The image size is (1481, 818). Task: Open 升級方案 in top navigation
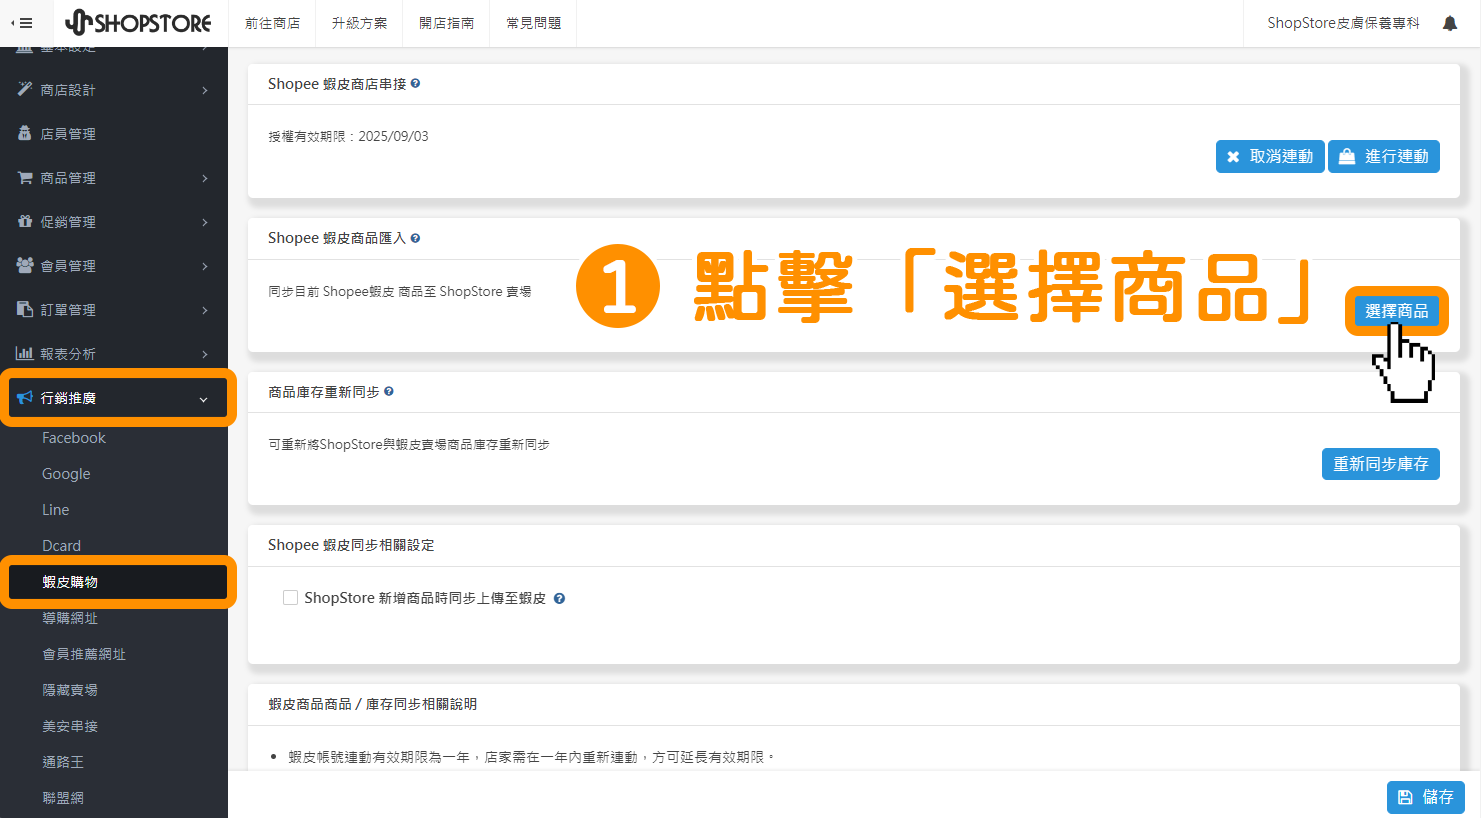click(359, 23)
